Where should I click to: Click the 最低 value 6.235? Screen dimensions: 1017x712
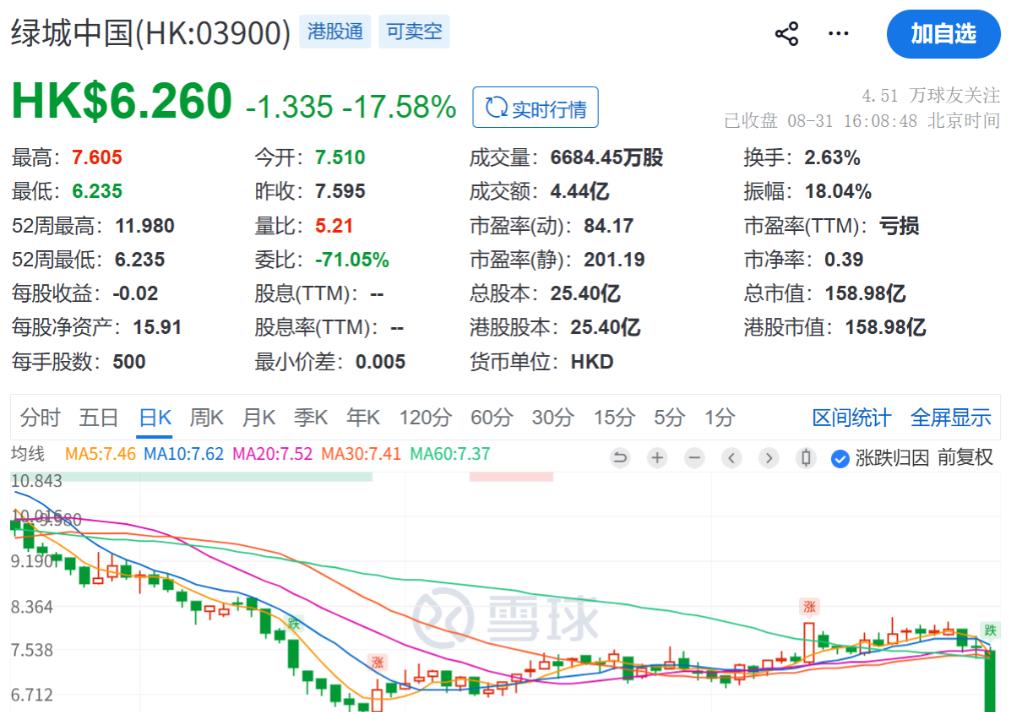pos(97,191)
